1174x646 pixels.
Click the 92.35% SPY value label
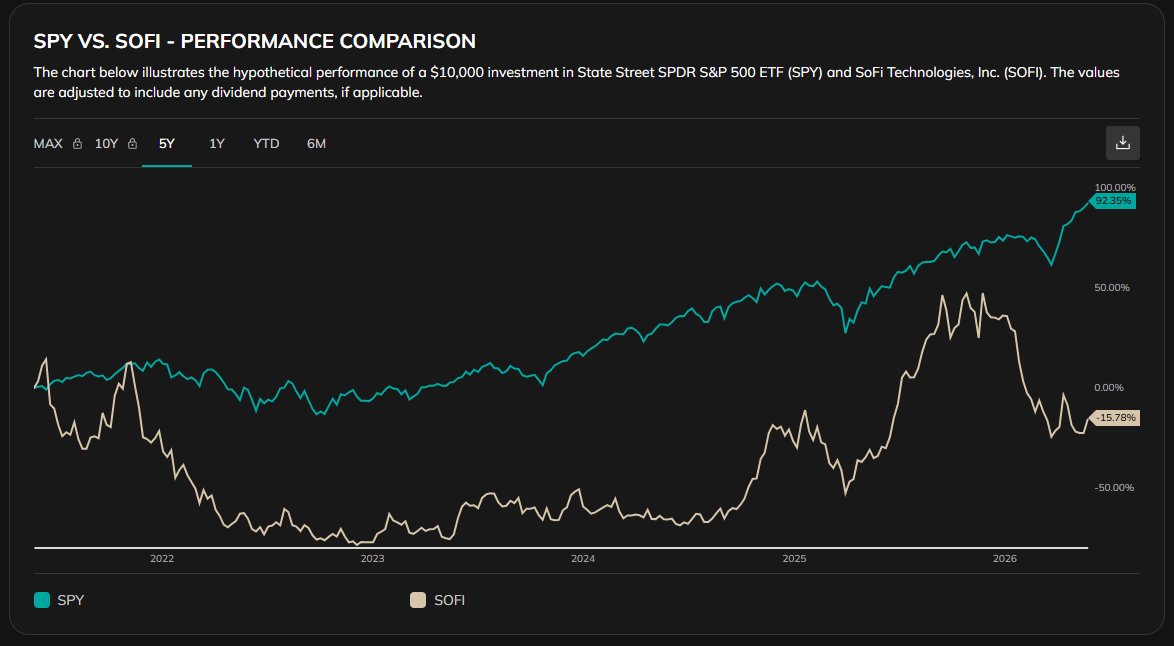pos(1113,201)
